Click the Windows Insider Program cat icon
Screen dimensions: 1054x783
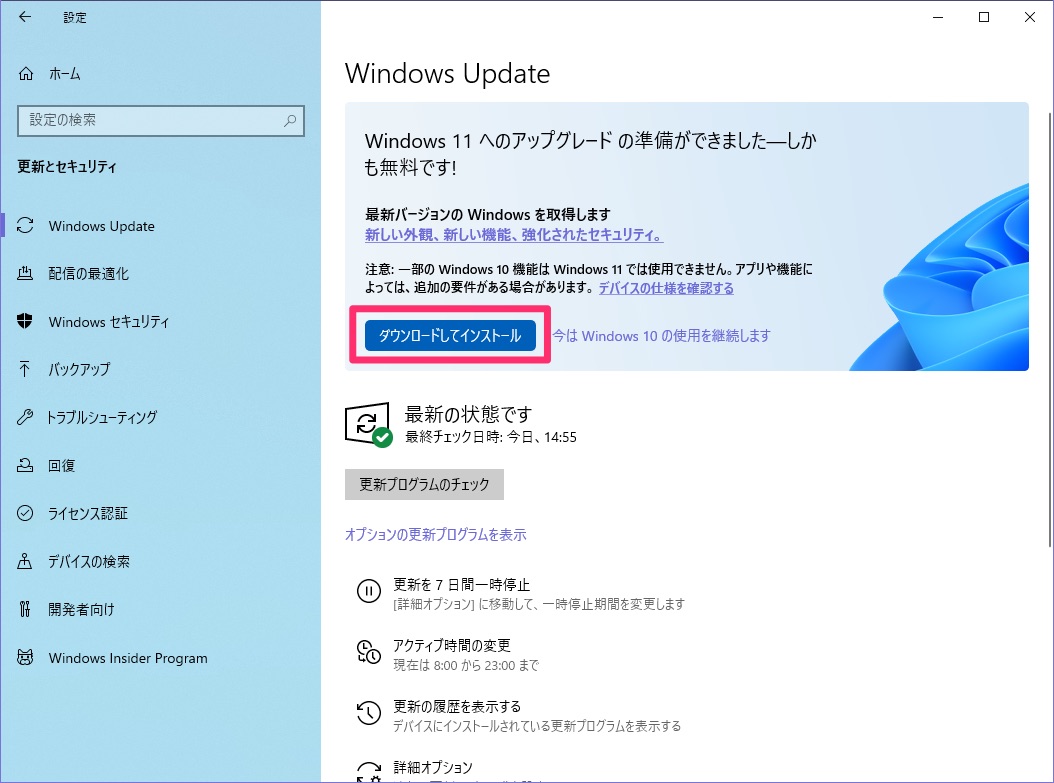25,657
